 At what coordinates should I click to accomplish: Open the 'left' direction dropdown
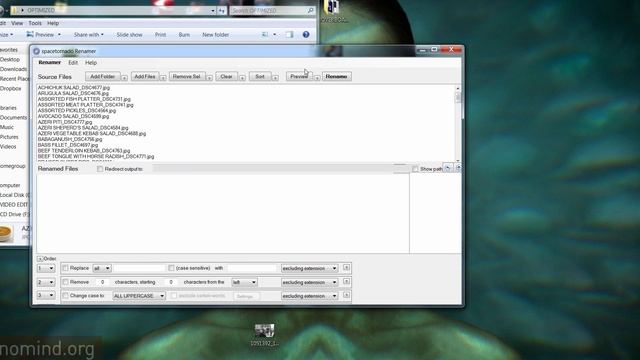(x=244, y=282)
